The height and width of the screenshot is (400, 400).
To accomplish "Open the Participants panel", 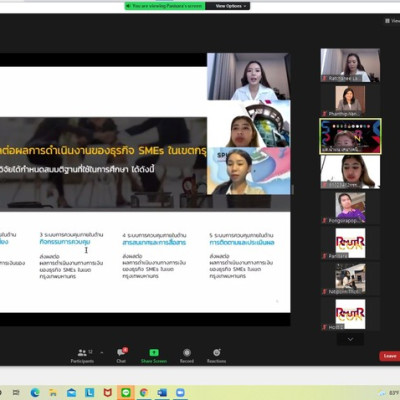I will click(x=82, y=356).
